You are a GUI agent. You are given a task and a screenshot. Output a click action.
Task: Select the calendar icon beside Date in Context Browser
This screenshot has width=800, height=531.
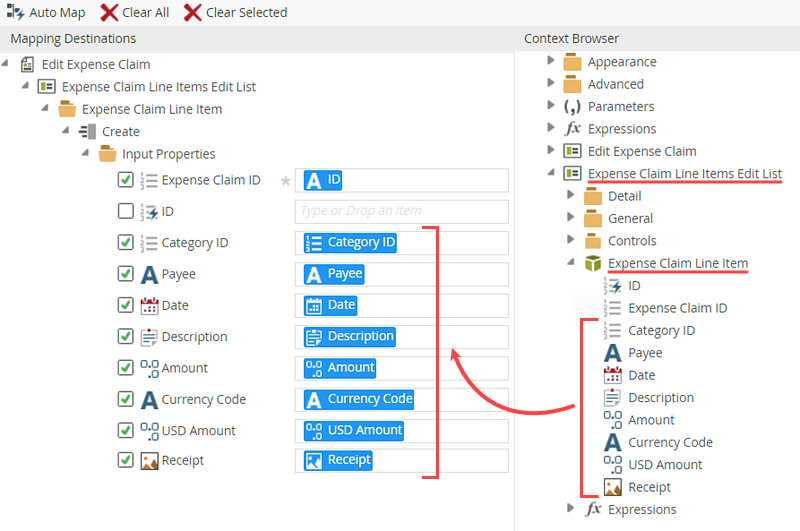tap(613, 375)
